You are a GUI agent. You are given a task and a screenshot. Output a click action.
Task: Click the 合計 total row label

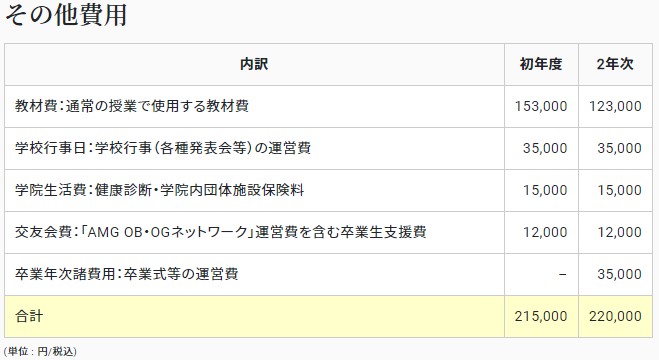(x=29, y=316)
